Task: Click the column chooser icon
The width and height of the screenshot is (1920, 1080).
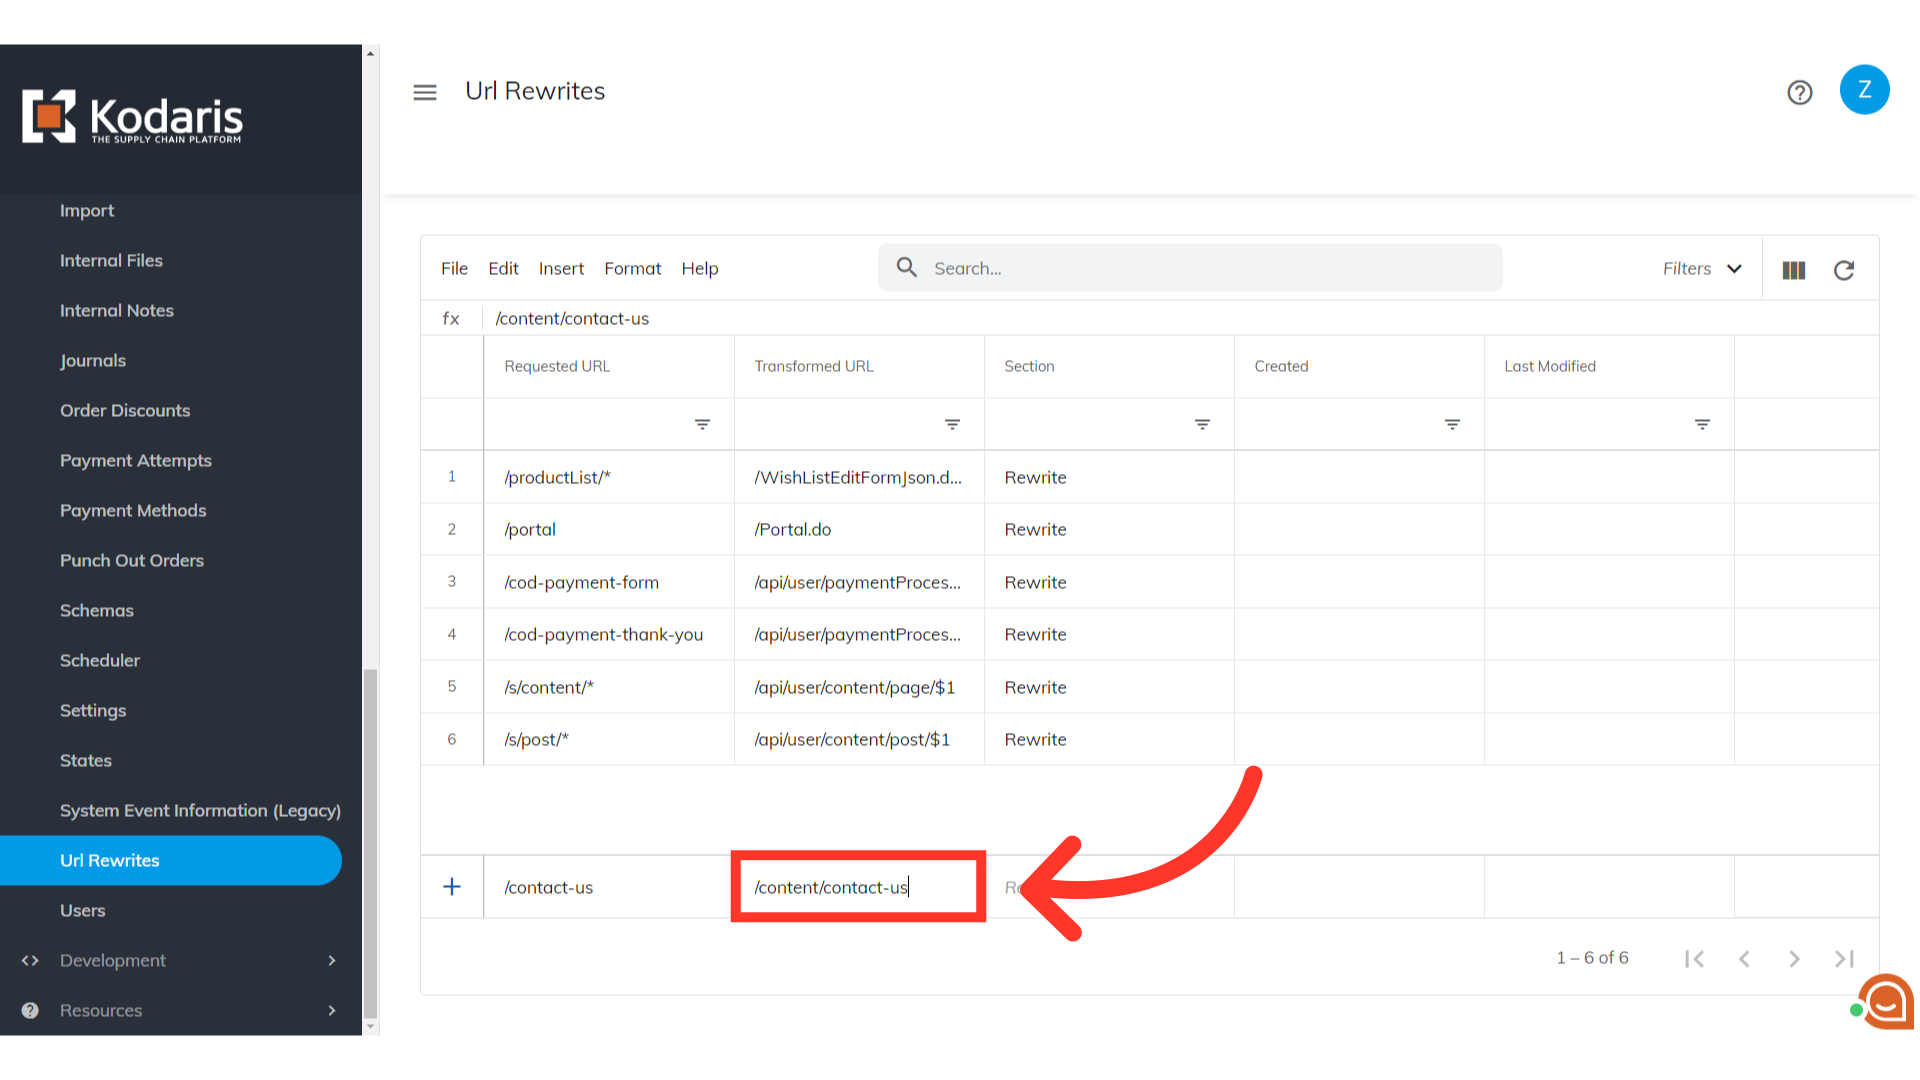Action: pos(1794,270)
